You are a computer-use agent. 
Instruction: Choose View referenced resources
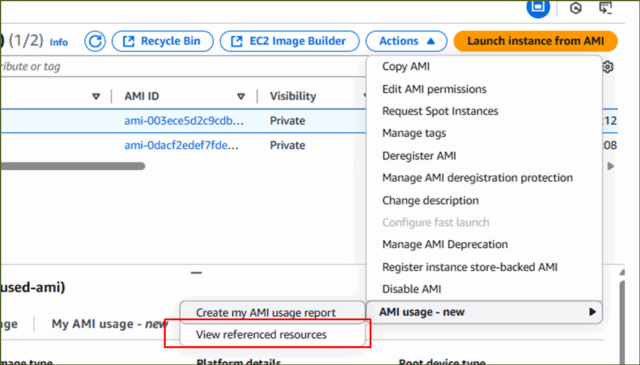point(261,335)
